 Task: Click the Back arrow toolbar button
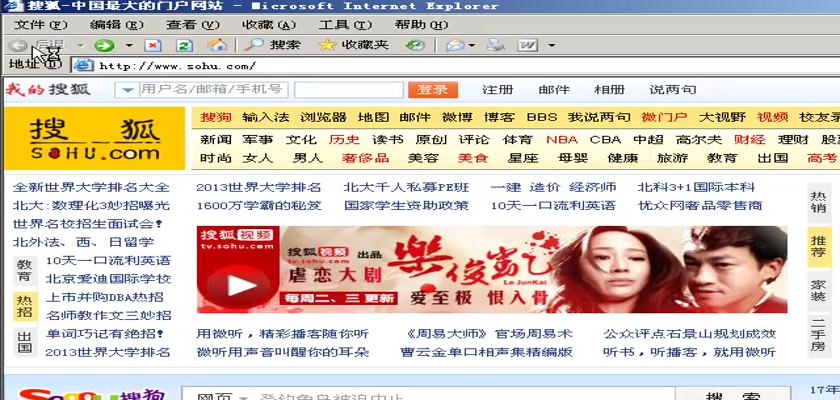(18, 46)
